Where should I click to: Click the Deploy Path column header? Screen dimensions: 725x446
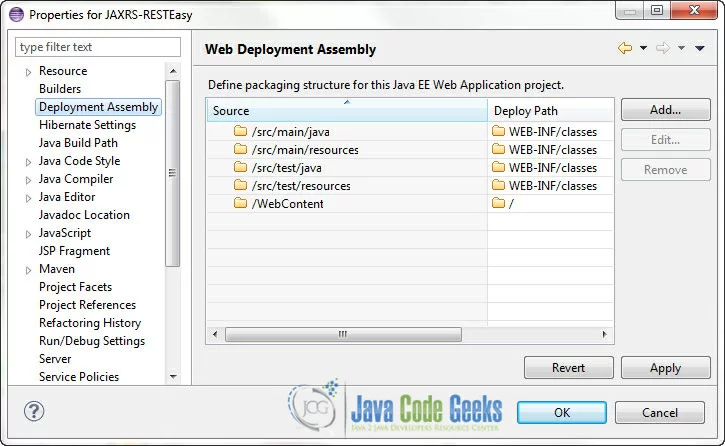[x=551, y=110]
